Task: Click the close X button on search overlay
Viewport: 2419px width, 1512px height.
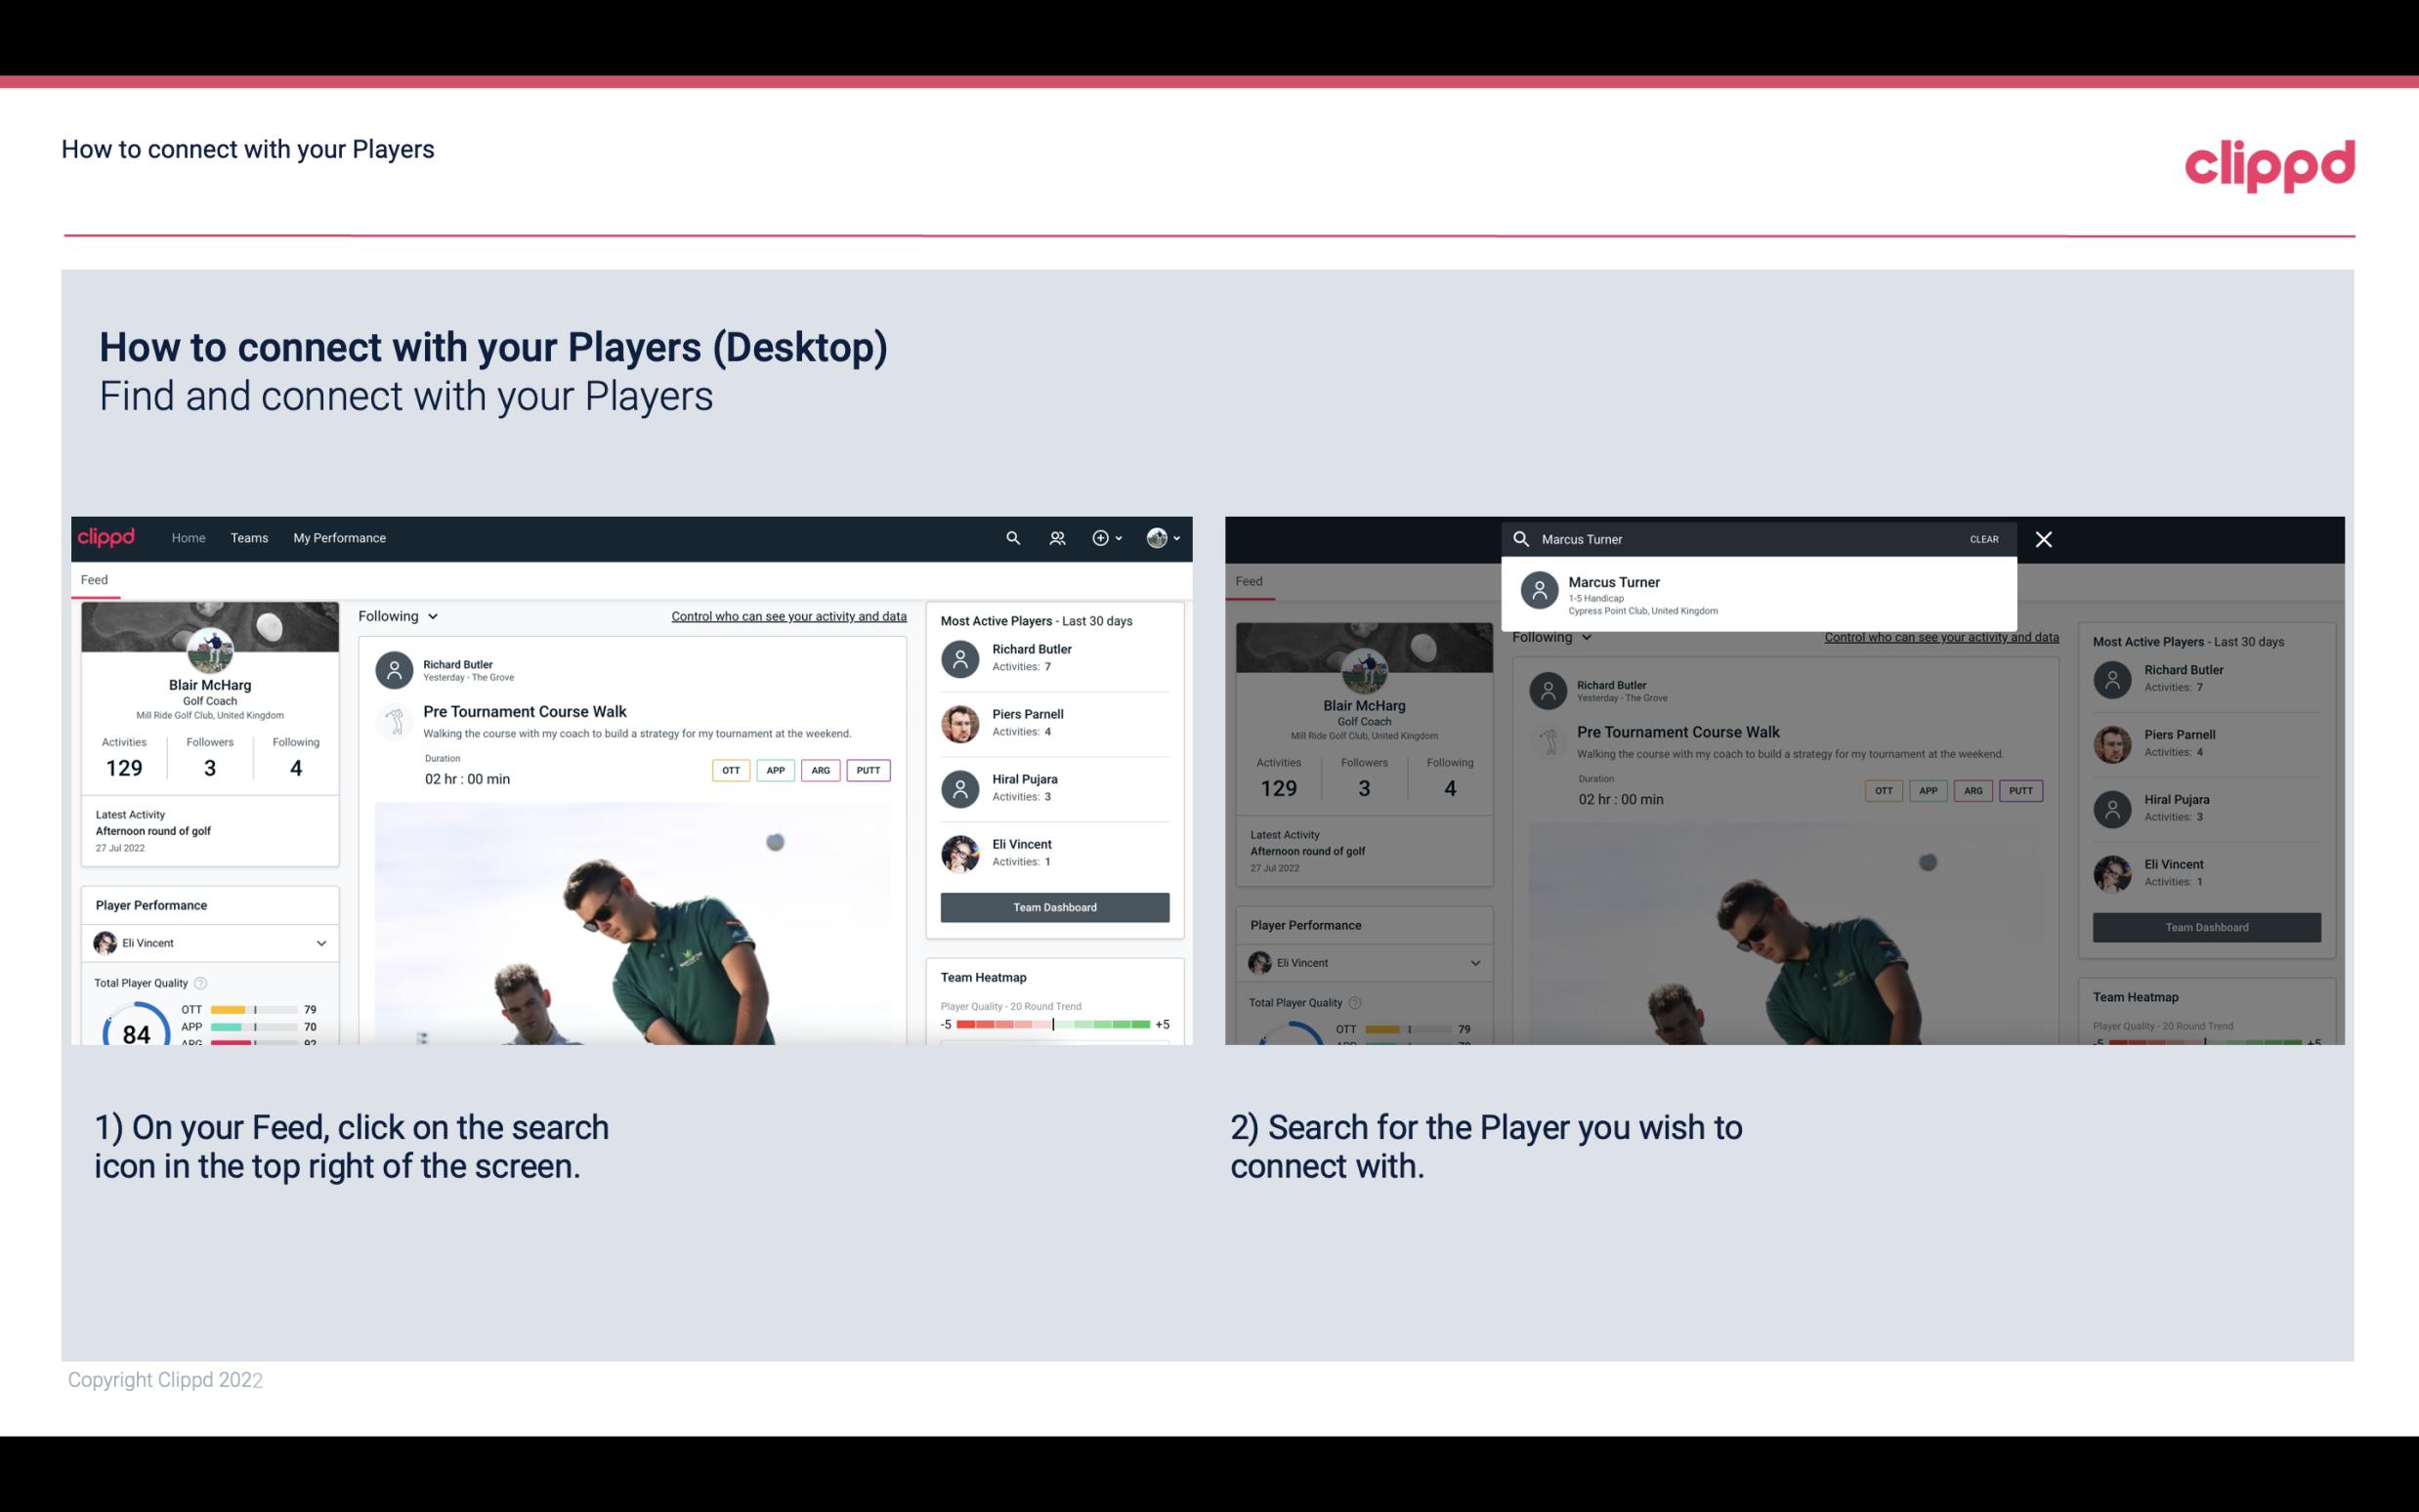Action: [x=2045, y=538]
